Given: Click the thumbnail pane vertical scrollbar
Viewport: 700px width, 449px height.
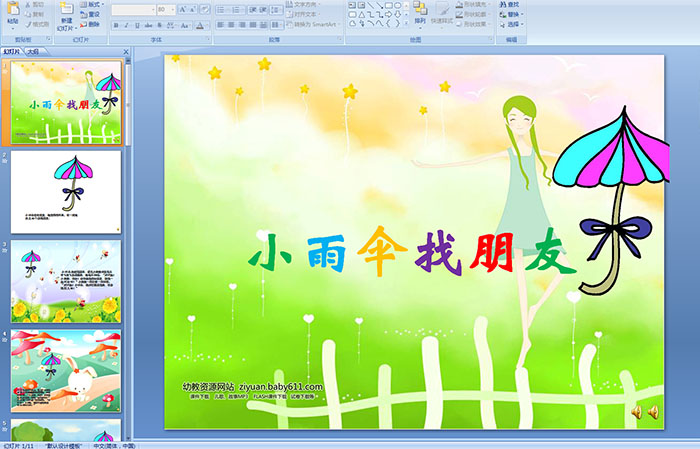Looking at the screenshot, I should (129, 248).
